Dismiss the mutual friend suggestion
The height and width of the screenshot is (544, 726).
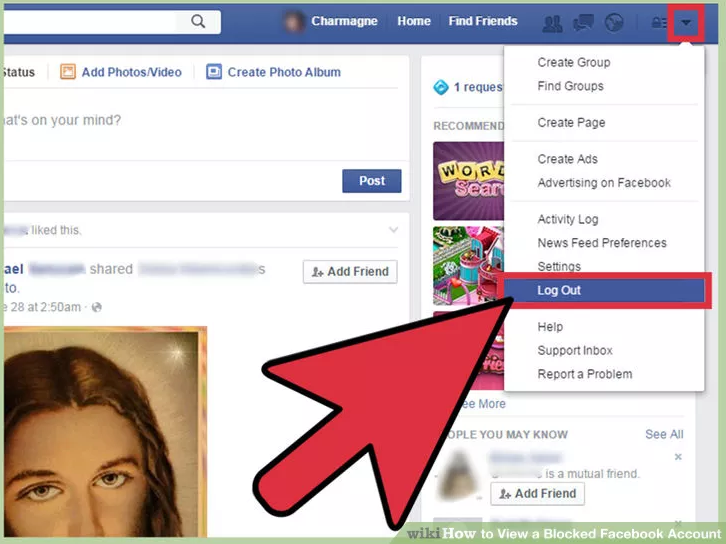click(x=678, y=457)
